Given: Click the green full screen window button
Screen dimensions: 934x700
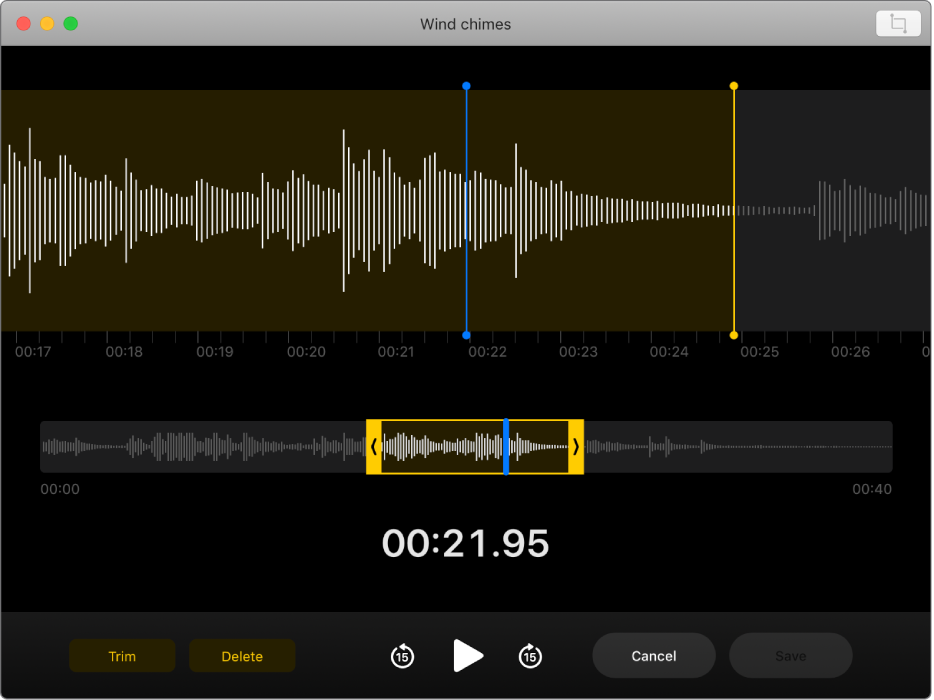Looking at the screenshot, I should click(x=71, y=24).
